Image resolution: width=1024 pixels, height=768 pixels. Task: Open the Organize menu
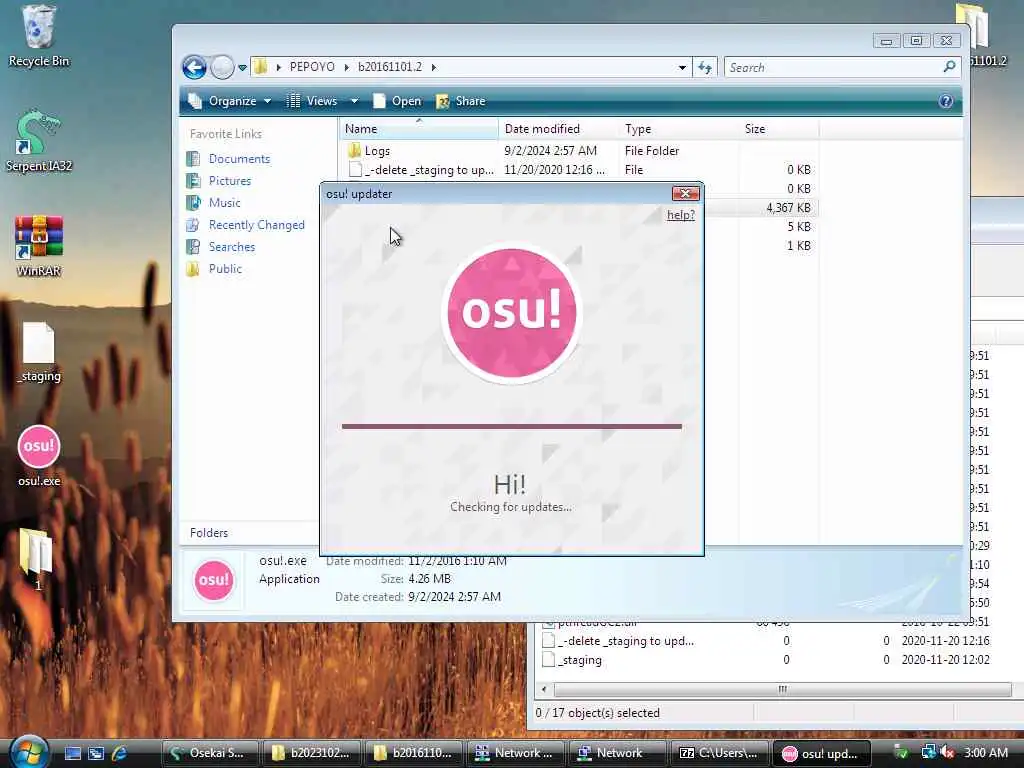pyautogui.click(x=229, y=101)
